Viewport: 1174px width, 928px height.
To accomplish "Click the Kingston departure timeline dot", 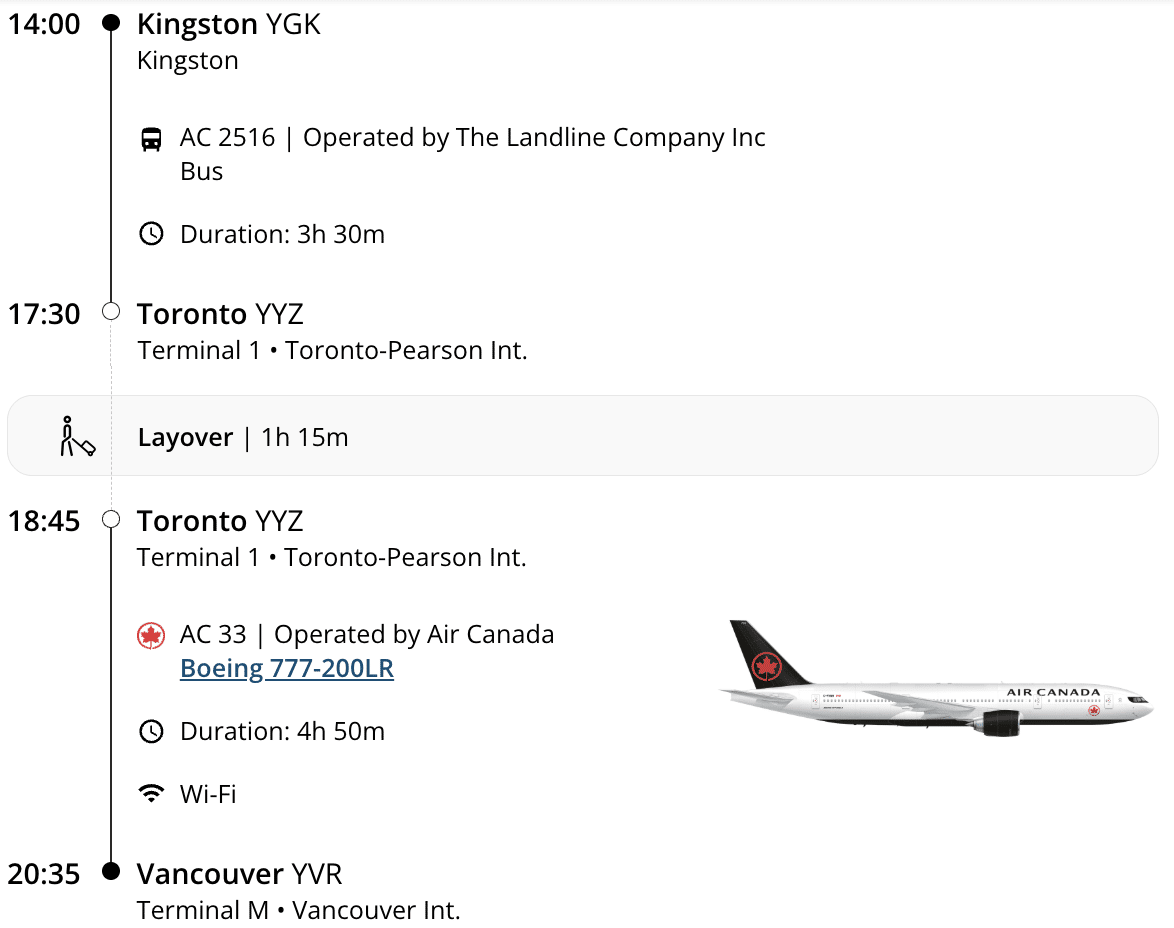I will click(x=112, y=23).
